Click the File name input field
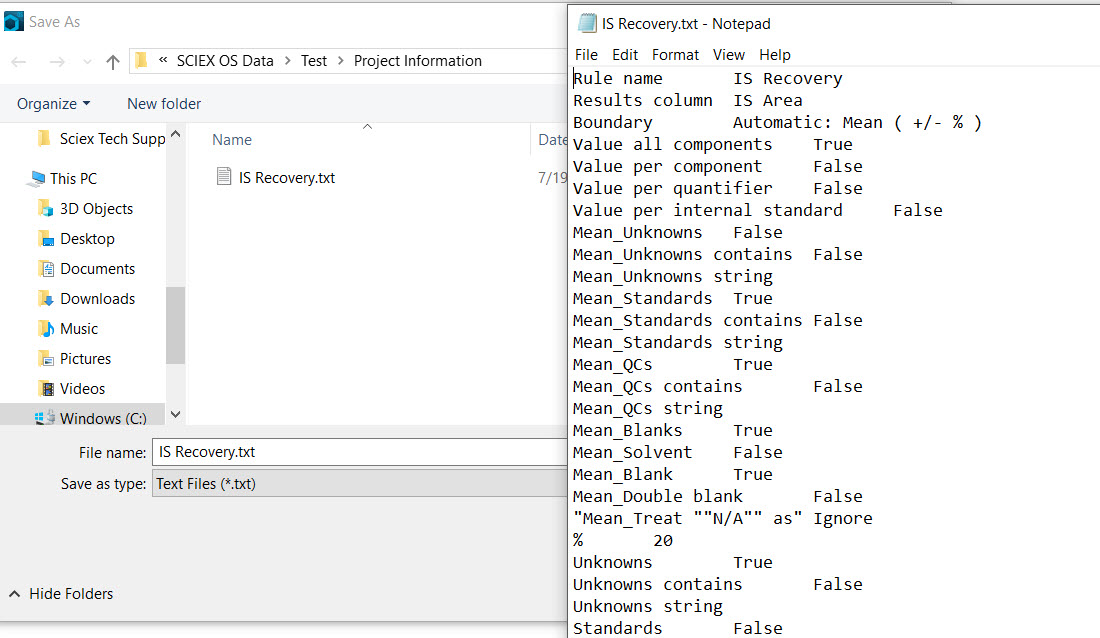The image size is (1100, 638). [359, 452]
